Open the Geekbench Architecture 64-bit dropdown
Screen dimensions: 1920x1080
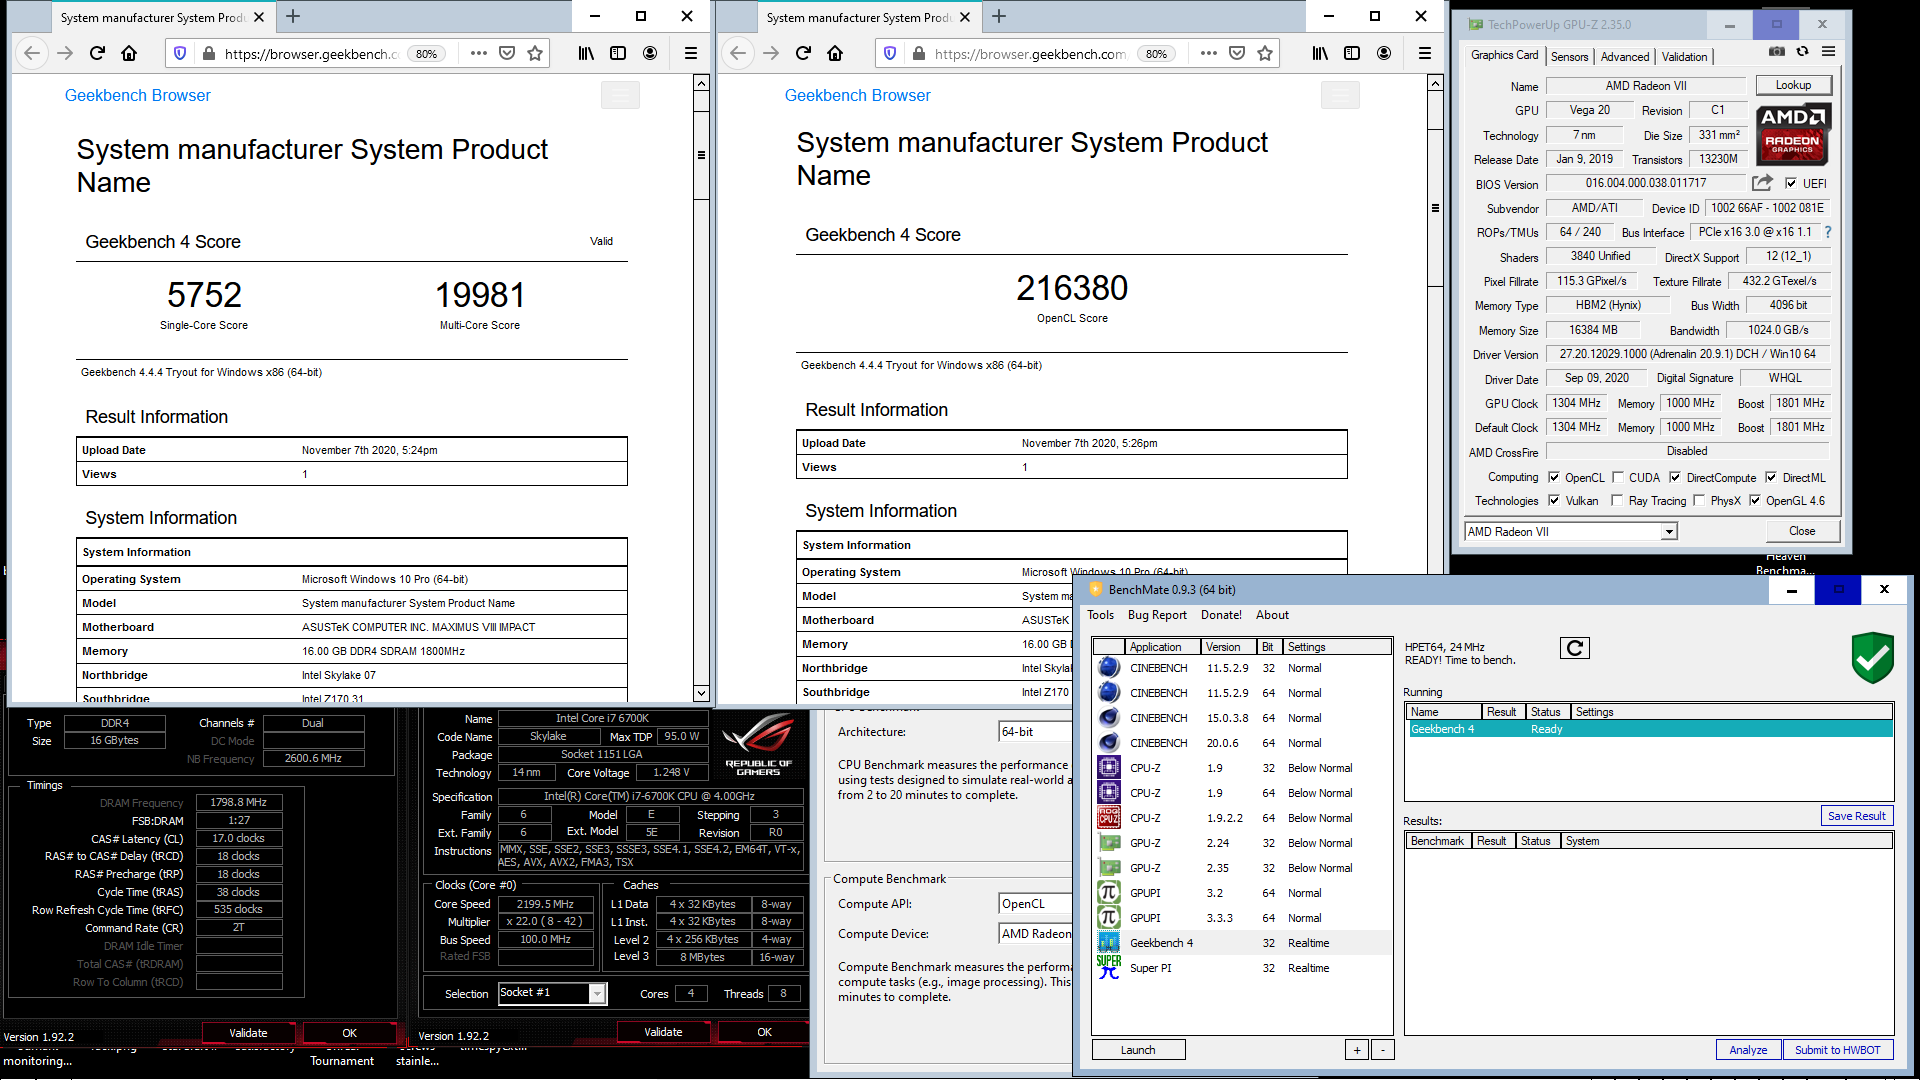(1035, 732)
